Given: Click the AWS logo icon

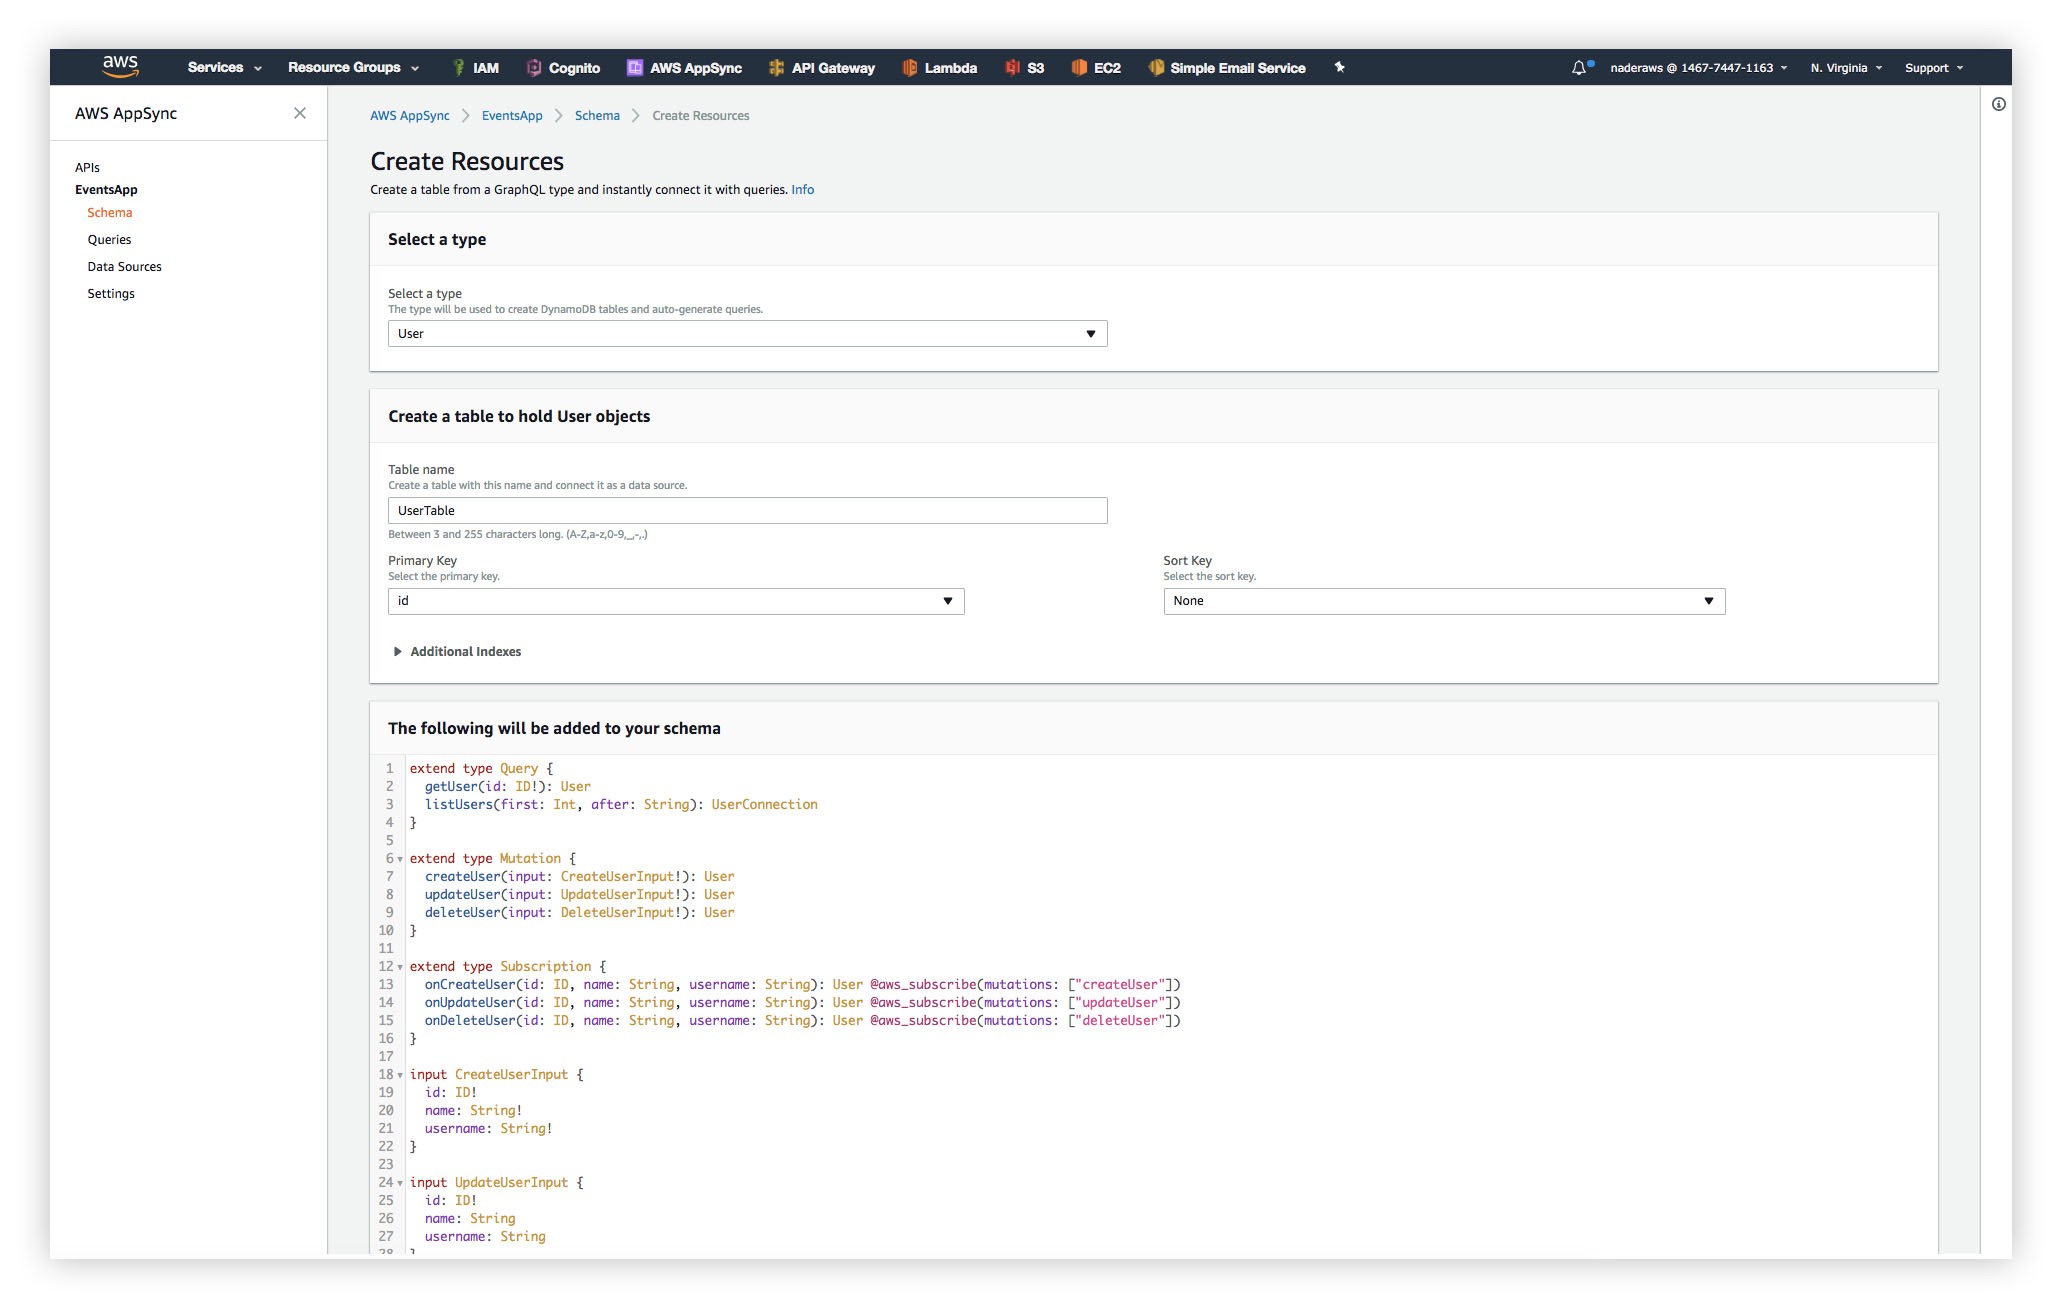Looking at the screenshot, I should click(x=120, y=66).
